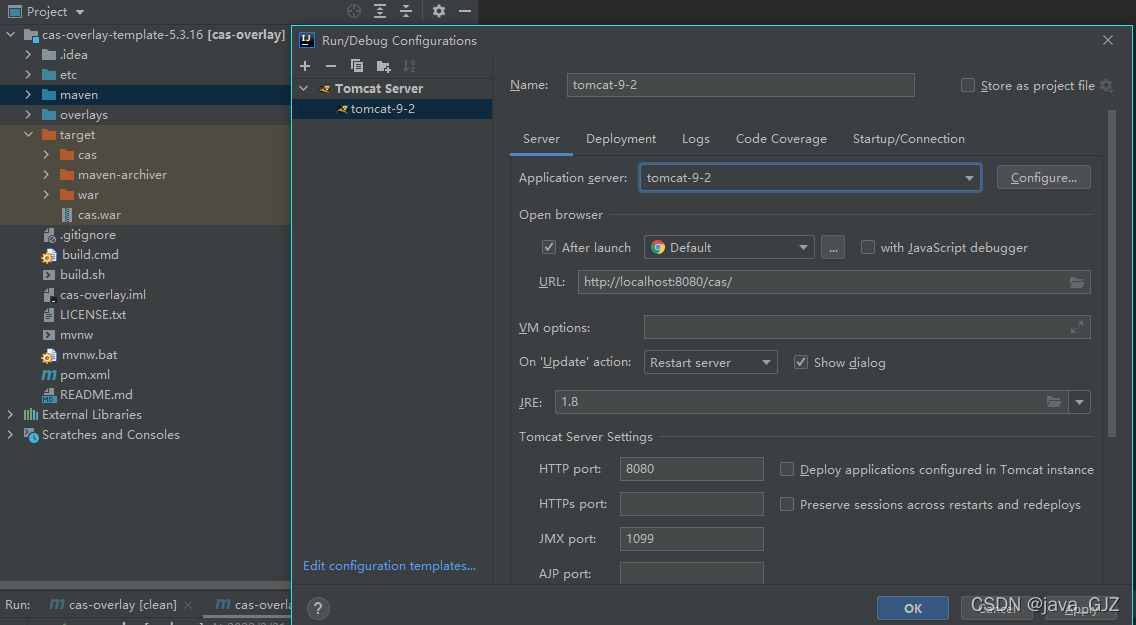The height and width of the screenshot is (625, 1136).
Task: Click the JMX port field
Action: [692, 539]
